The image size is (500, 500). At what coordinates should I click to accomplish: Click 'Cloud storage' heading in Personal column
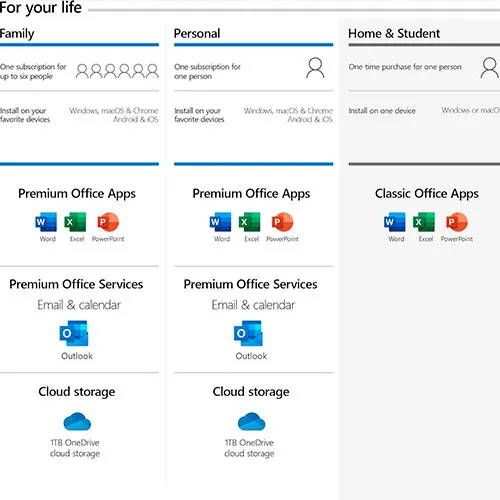(251, 392)
